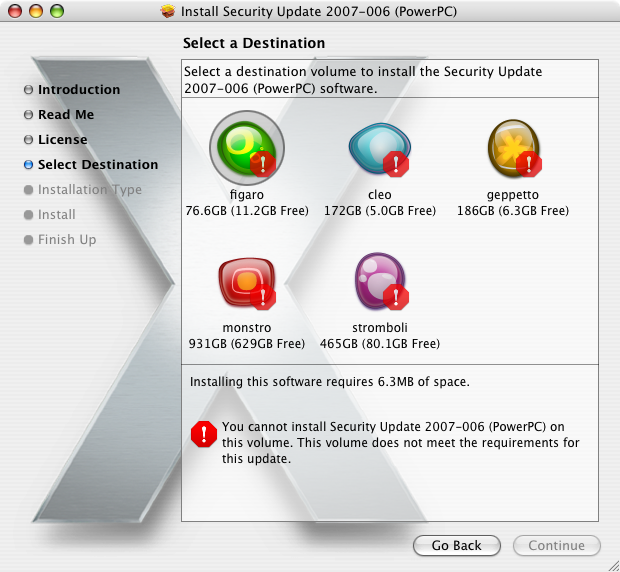Image resolution: width=620 pixels, height=572 pixels.
Task: Select the monstro volume icon
Action: click(247, 283)
